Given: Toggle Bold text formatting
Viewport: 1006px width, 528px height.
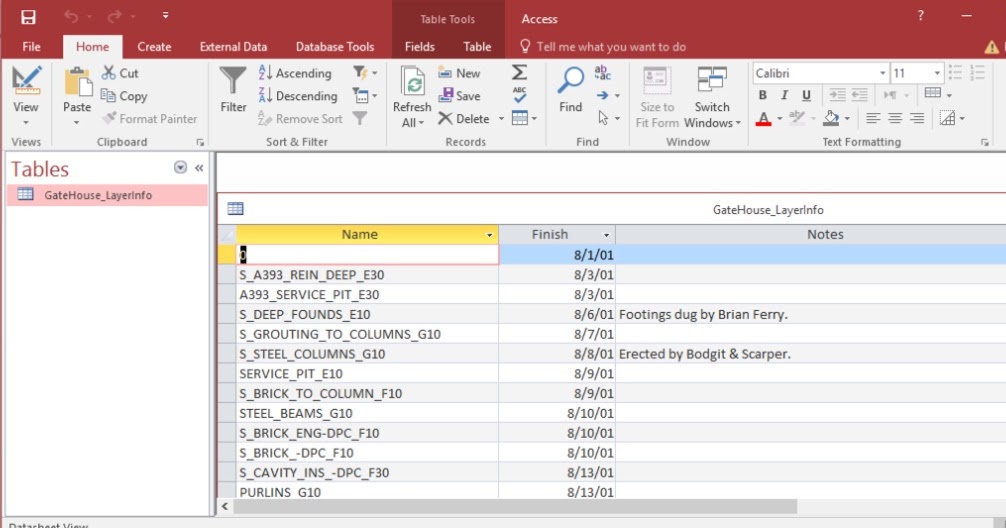Looking at the screenshot, I should (762, 96).
